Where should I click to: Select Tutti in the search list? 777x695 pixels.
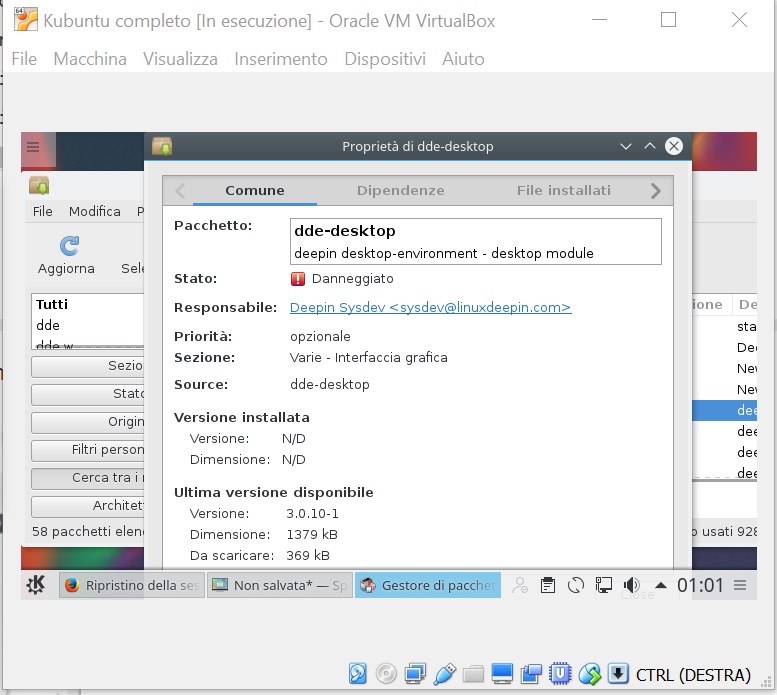point(52,304)
